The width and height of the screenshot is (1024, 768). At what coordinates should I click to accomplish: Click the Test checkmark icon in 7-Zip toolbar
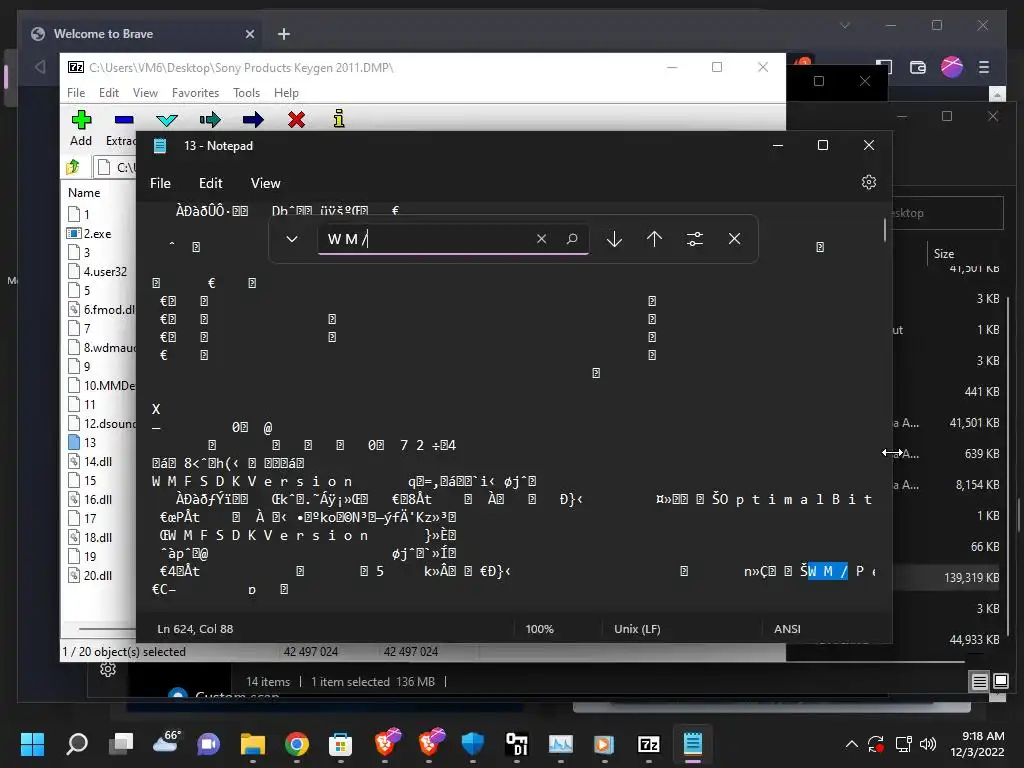pos(167,120)
